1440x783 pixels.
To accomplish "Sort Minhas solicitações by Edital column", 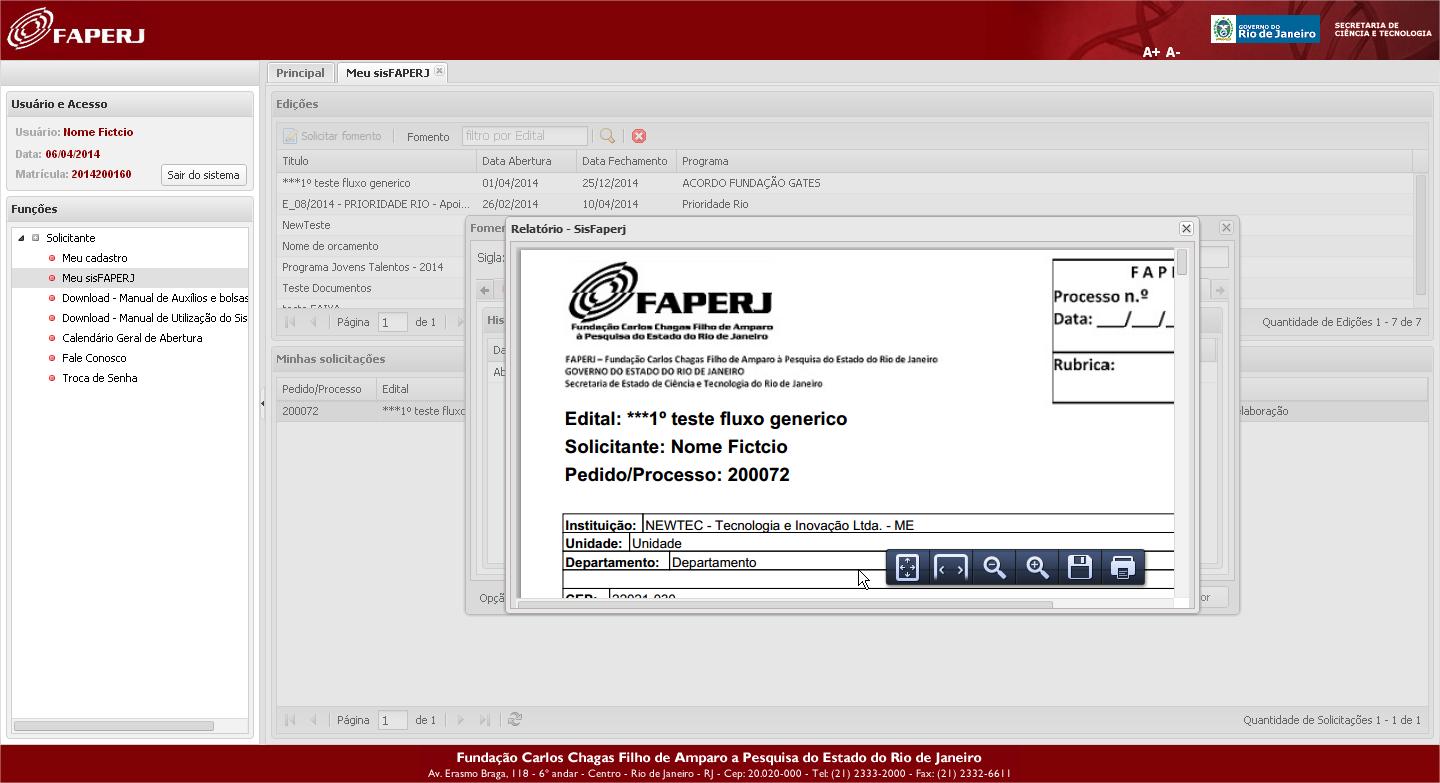I will [x=422, y=389].
